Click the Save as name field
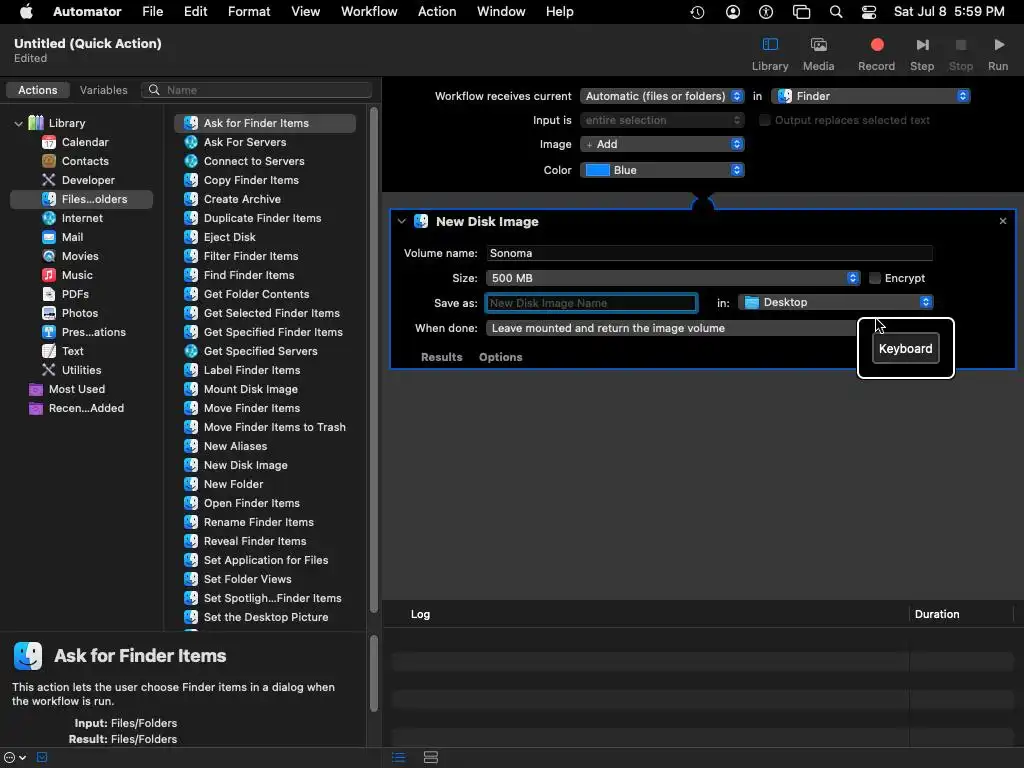Viewport: 1024px width, 768px height. click(x=591, y=303)
